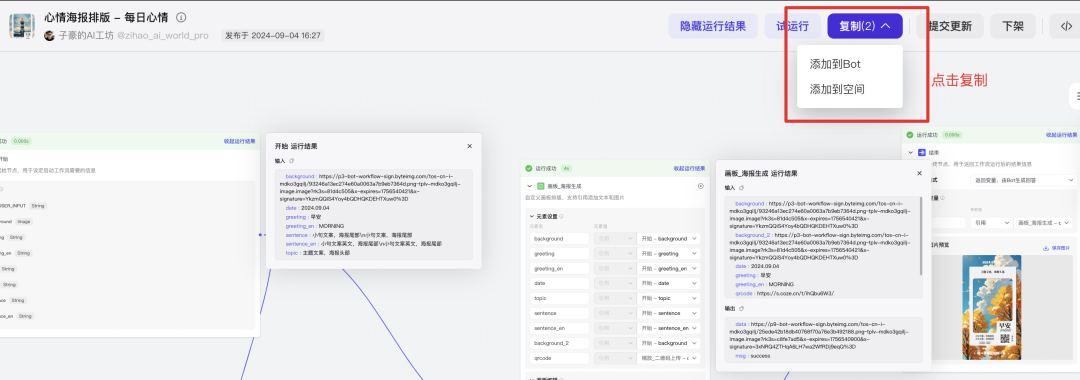Click the USER_INPUT String variable row
Image resolution: width=1080 pixels, height=380 pixels.
pyautogui.click(x=23, y=205)
